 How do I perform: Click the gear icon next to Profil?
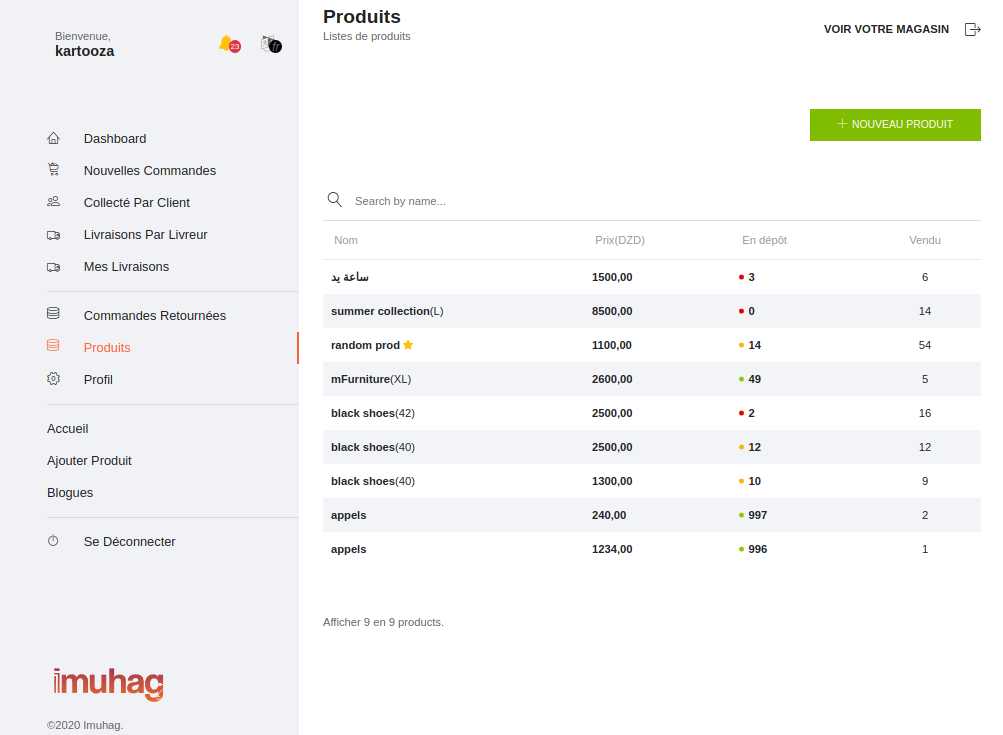[x=54, y=380]
